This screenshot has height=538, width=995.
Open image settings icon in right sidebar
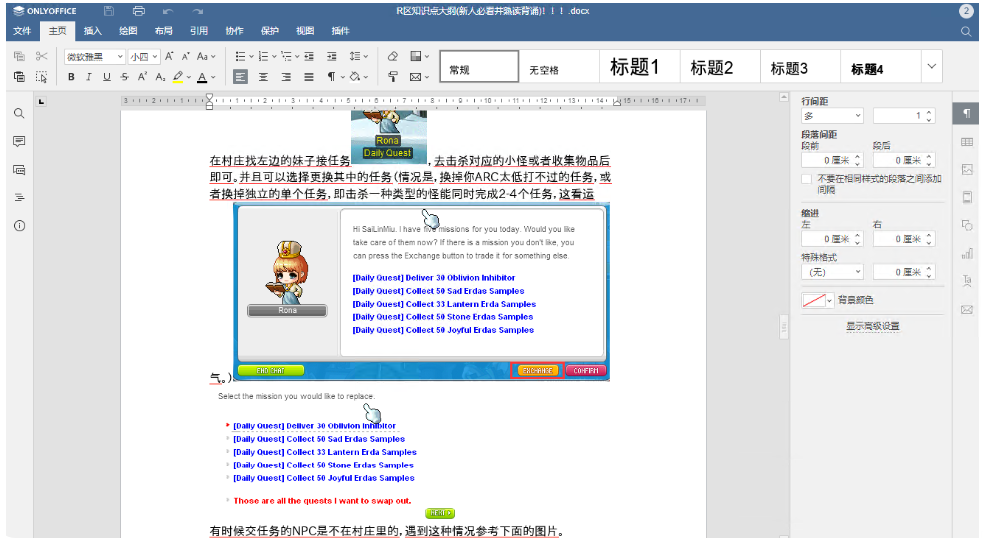click(x=966, y=169)
